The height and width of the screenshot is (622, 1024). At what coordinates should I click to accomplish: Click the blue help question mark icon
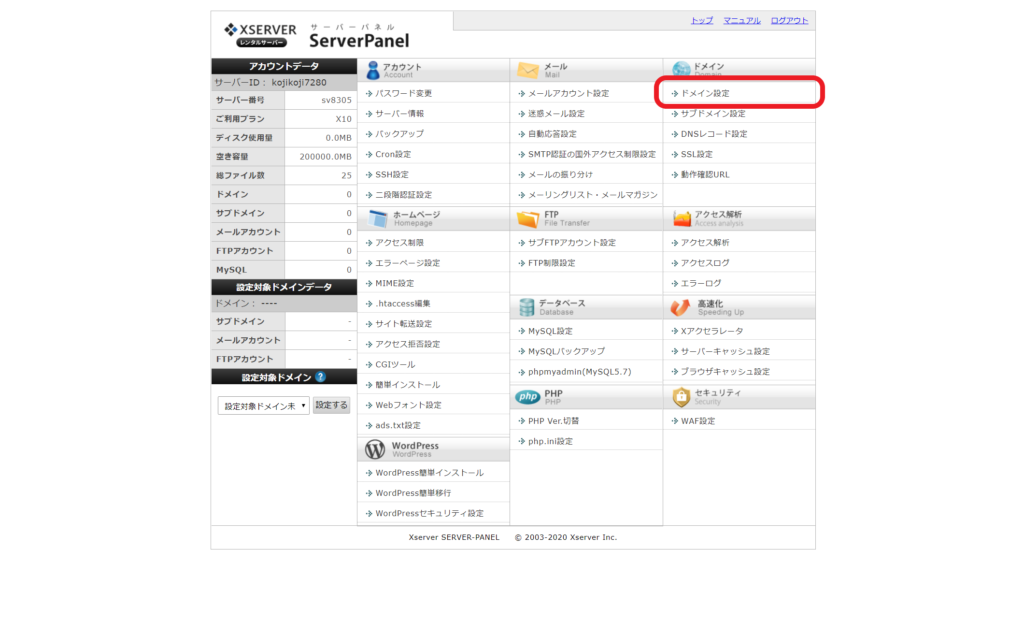[320, 377]
